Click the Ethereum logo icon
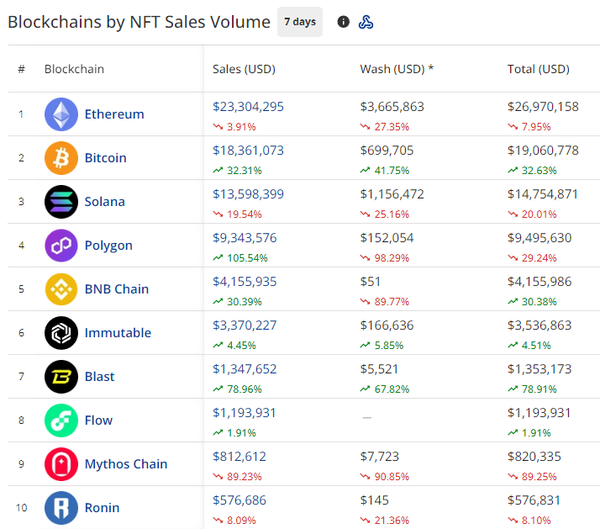Image resolution: width=600 pixels, height=529 pixels. point(61,114)
